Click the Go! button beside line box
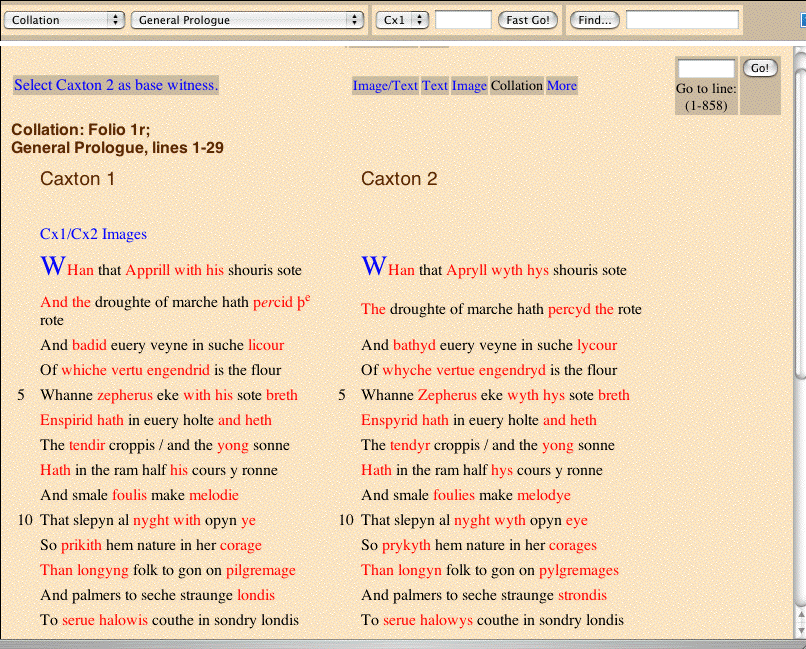This screenshot has height=649, width=806. coord(760,68)
